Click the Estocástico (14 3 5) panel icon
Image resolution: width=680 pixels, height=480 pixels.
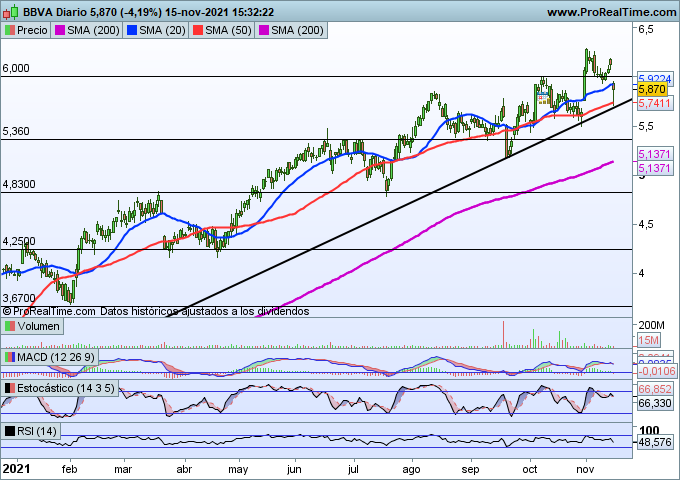10,388
